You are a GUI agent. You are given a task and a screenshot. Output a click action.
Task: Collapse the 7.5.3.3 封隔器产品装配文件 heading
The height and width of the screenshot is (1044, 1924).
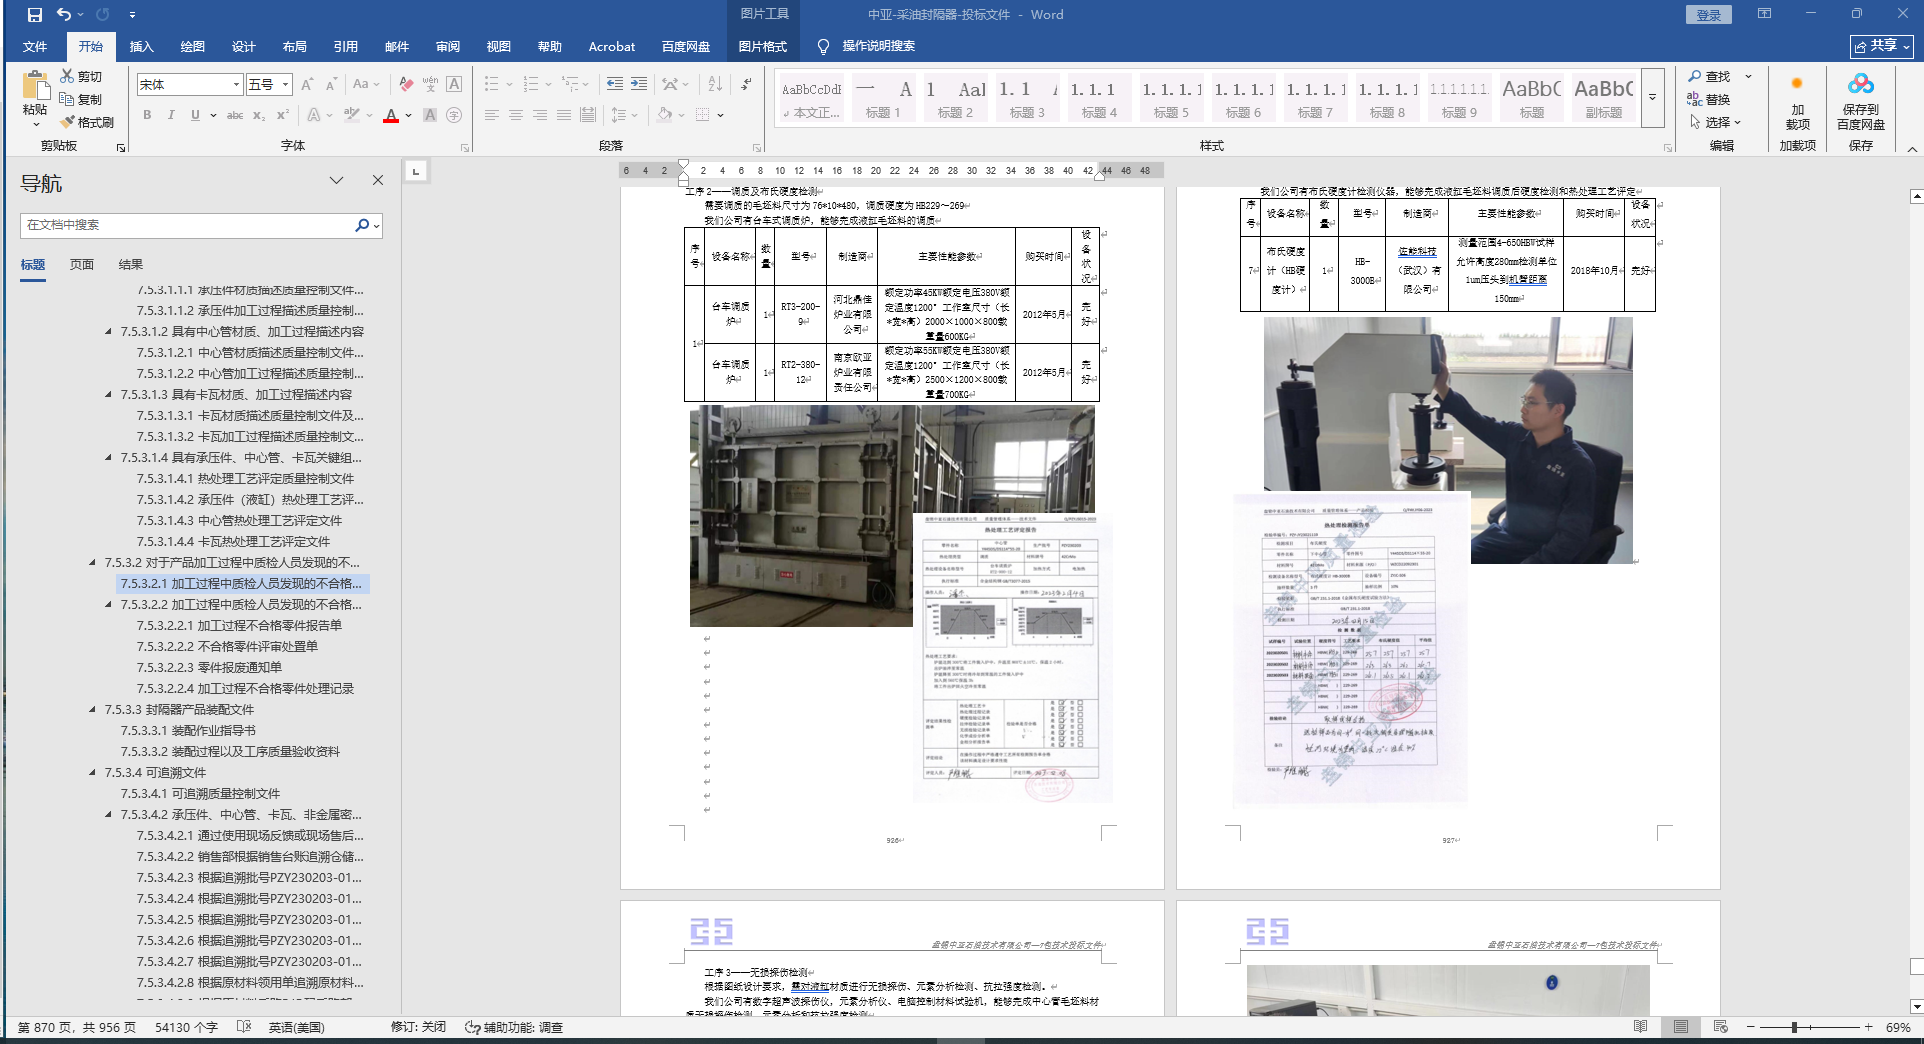92,710
